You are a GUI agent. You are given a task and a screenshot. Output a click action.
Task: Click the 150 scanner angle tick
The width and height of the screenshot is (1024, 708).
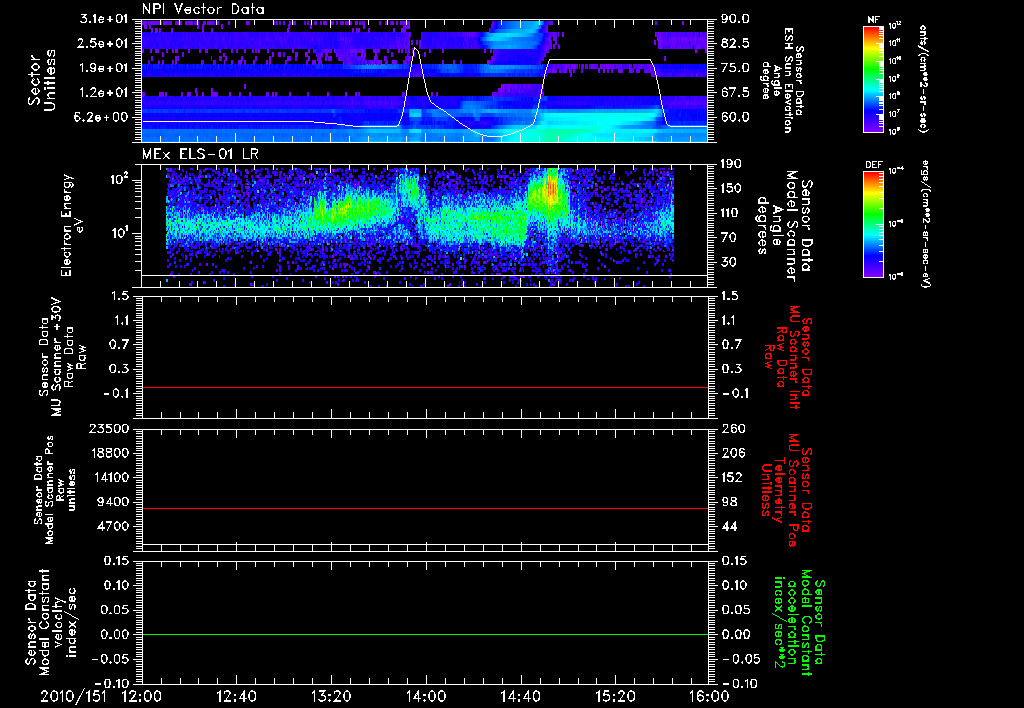click(x=732, y=188)
